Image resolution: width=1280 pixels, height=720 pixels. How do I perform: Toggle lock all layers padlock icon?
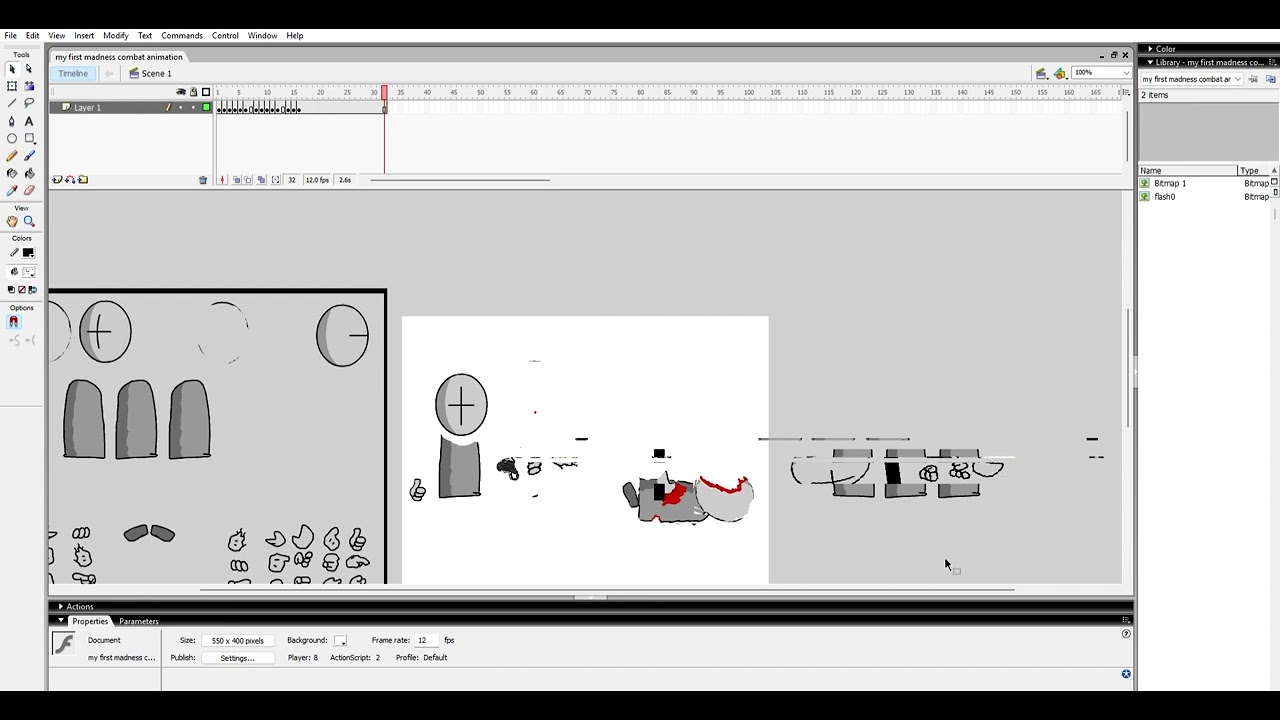click(x=193, y=92)
